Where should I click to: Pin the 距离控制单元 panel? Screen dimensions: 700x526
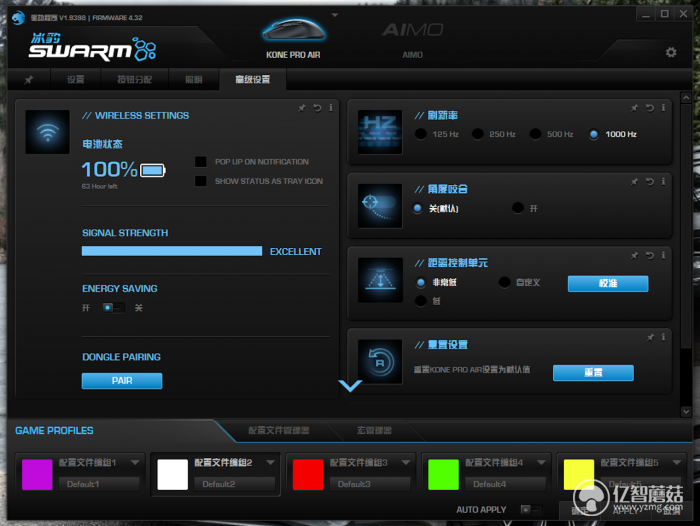click(x=634, y=255)
